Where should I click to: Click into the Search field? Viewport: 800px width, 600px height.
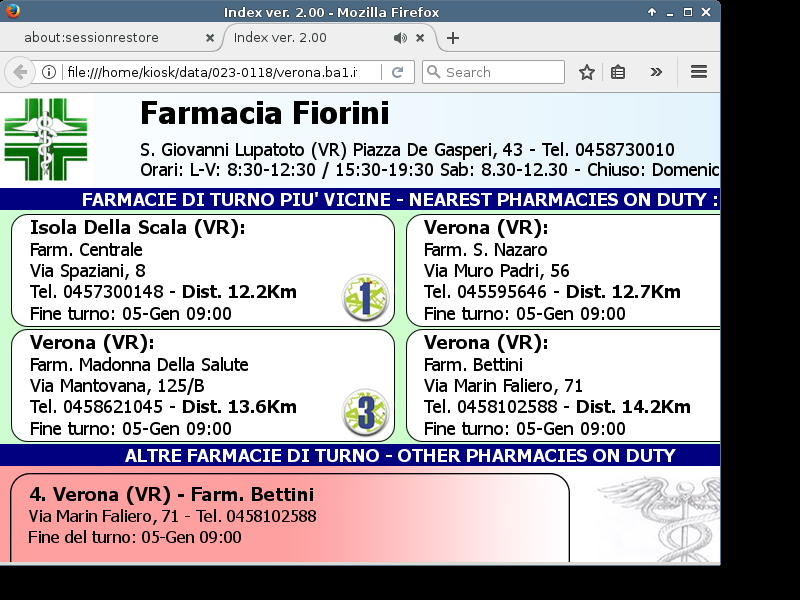tap(500, 72)
